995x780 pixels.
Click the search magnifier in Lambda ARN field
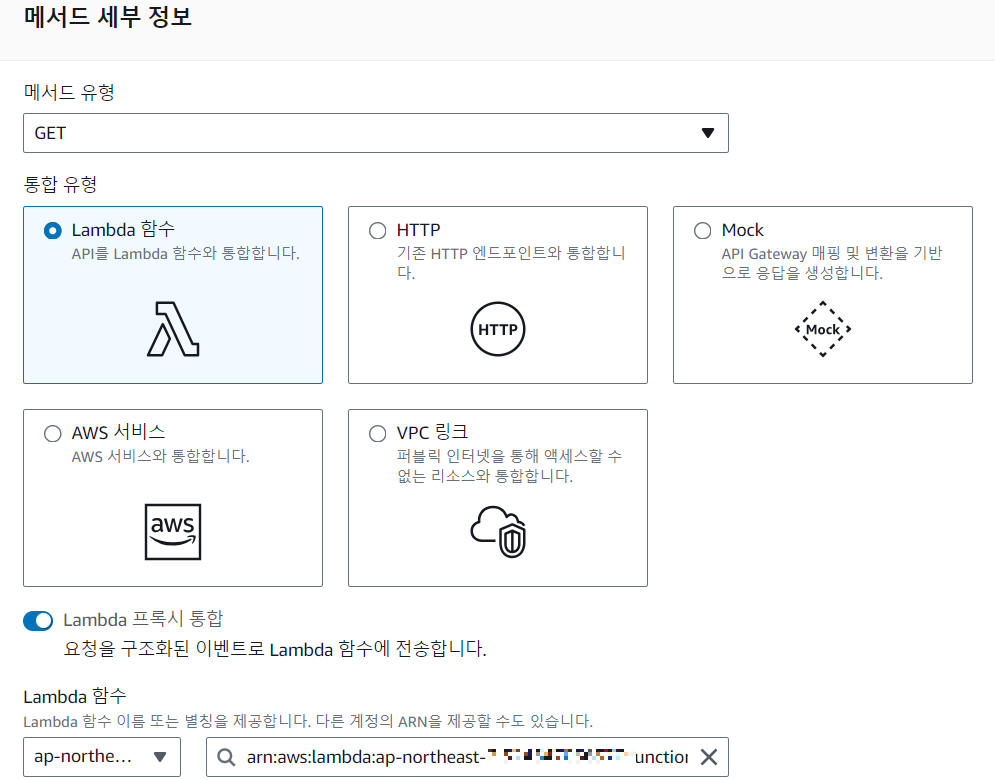(x=226, y=757)
